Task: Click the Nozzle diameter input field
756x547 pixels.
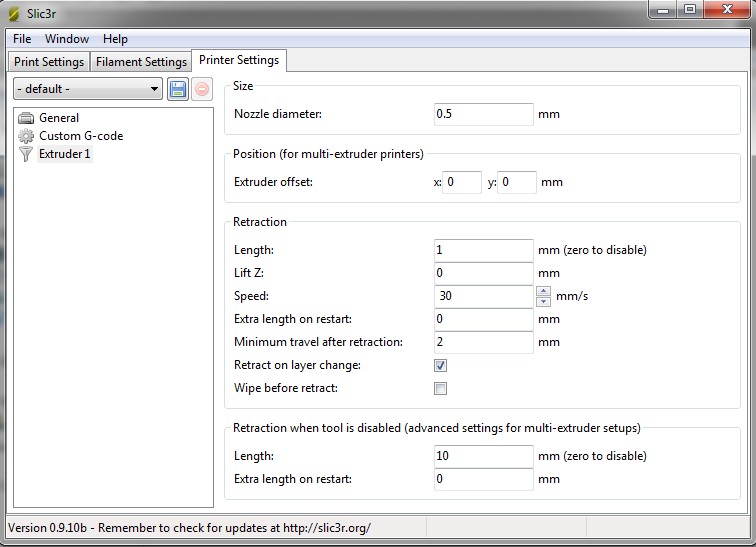Action: click(x=484, y=114)
